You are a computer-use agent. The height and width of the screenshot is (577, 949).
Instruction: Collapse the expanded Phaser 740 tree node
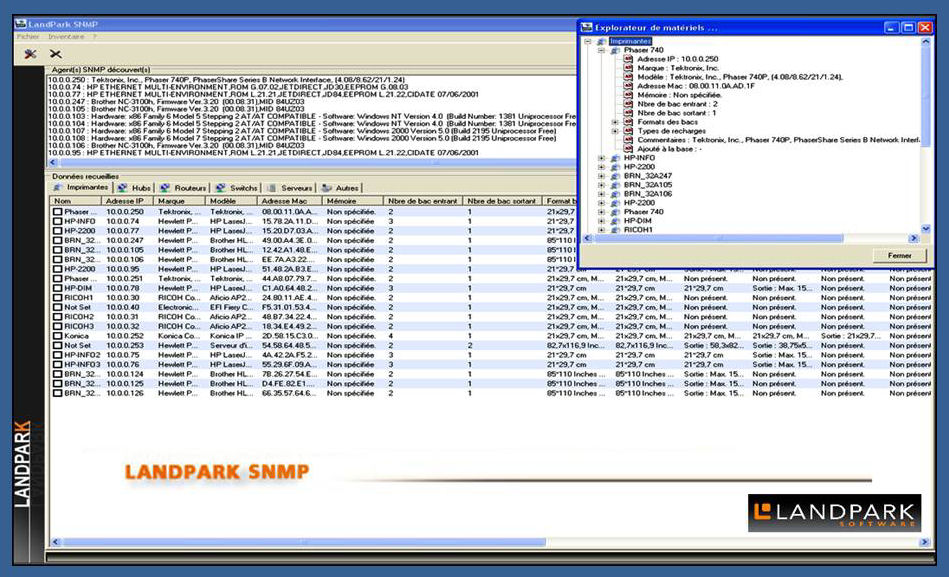601,50
